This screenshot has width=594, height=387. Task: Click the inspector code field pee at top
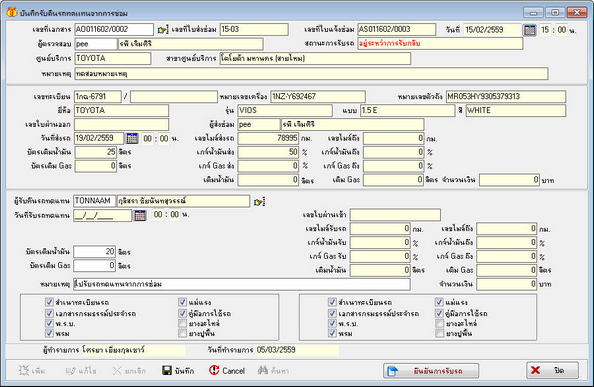click(96, 44)
